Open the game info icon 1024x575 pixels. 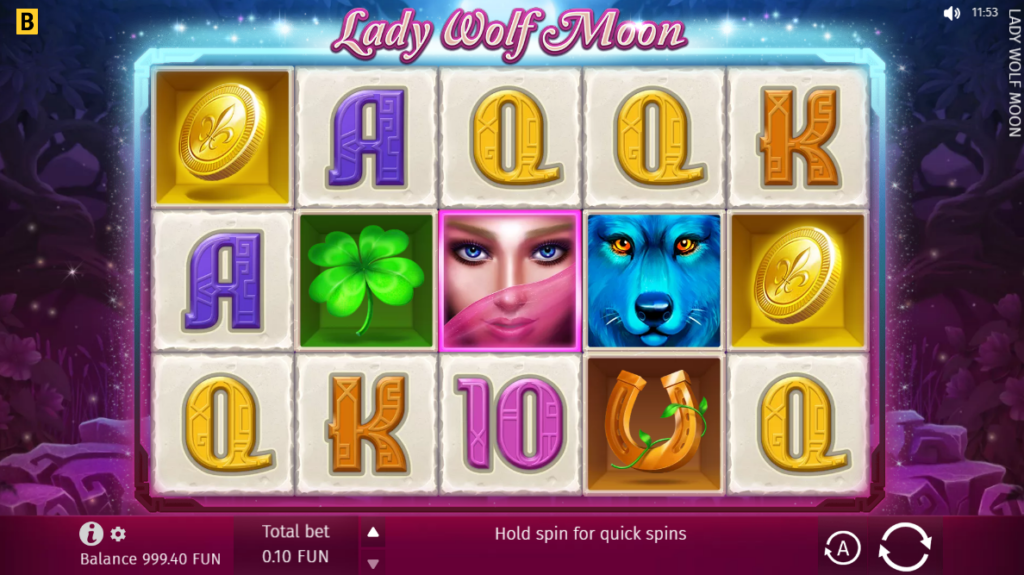91,534
